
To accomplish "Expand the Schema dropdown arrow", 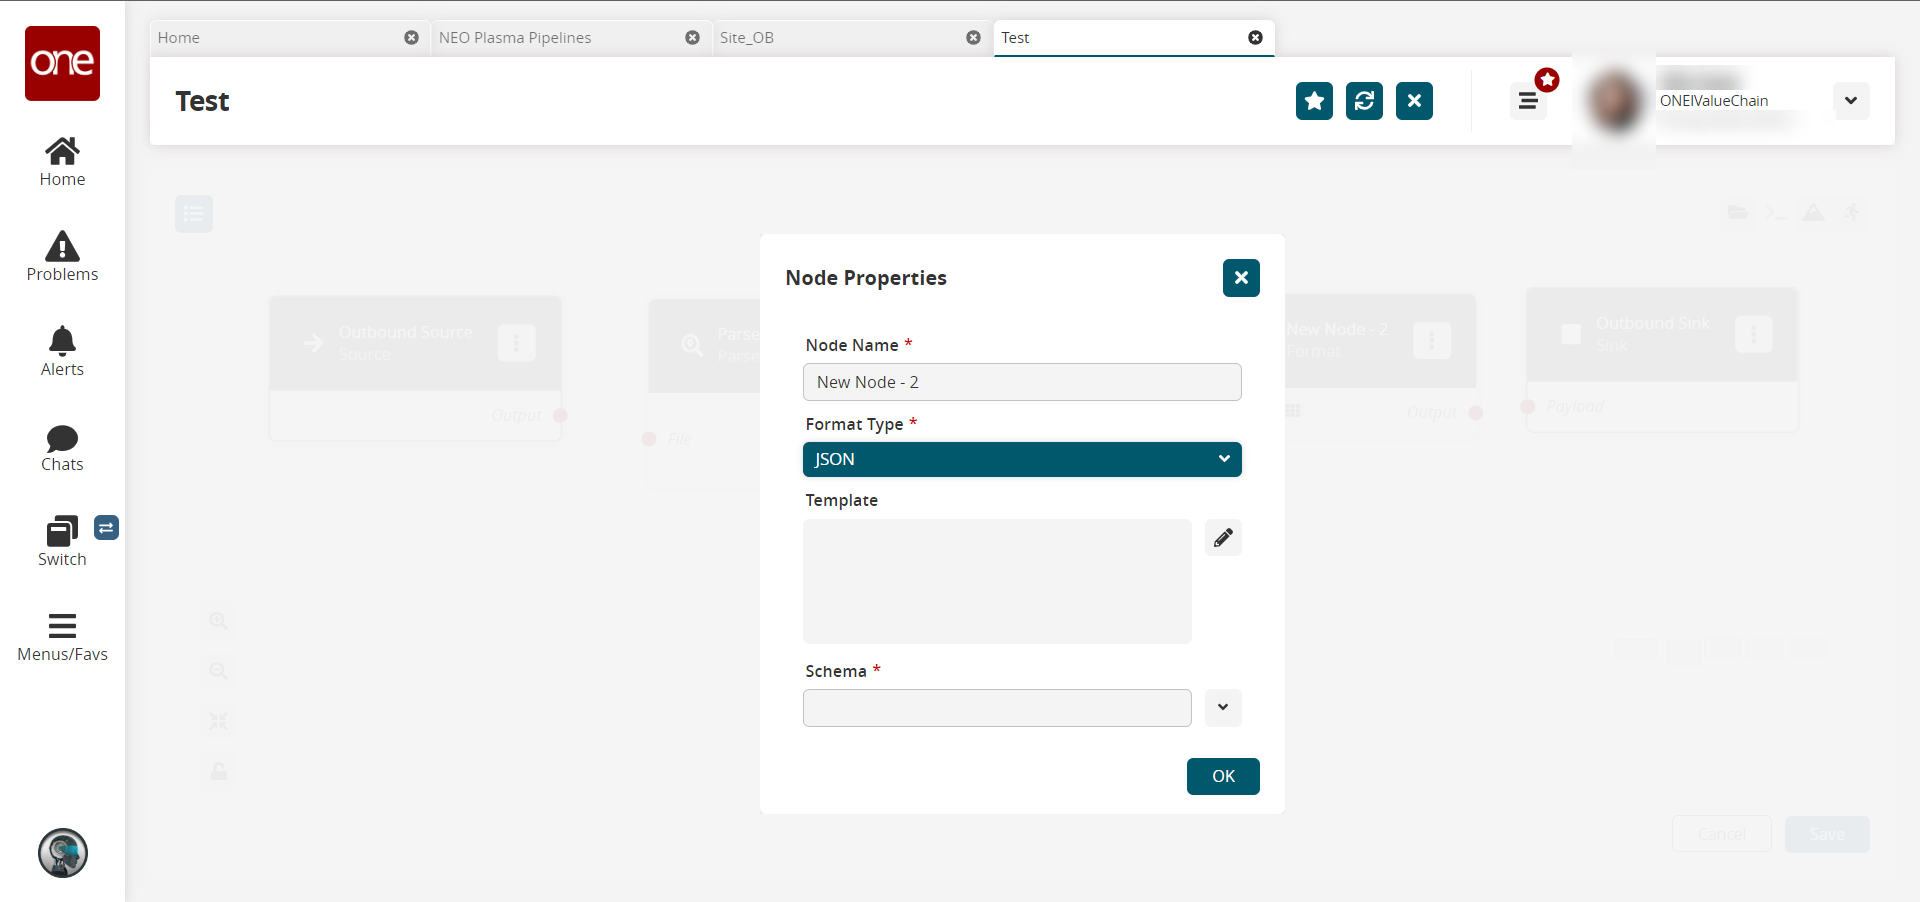I will click(1223, 708).
